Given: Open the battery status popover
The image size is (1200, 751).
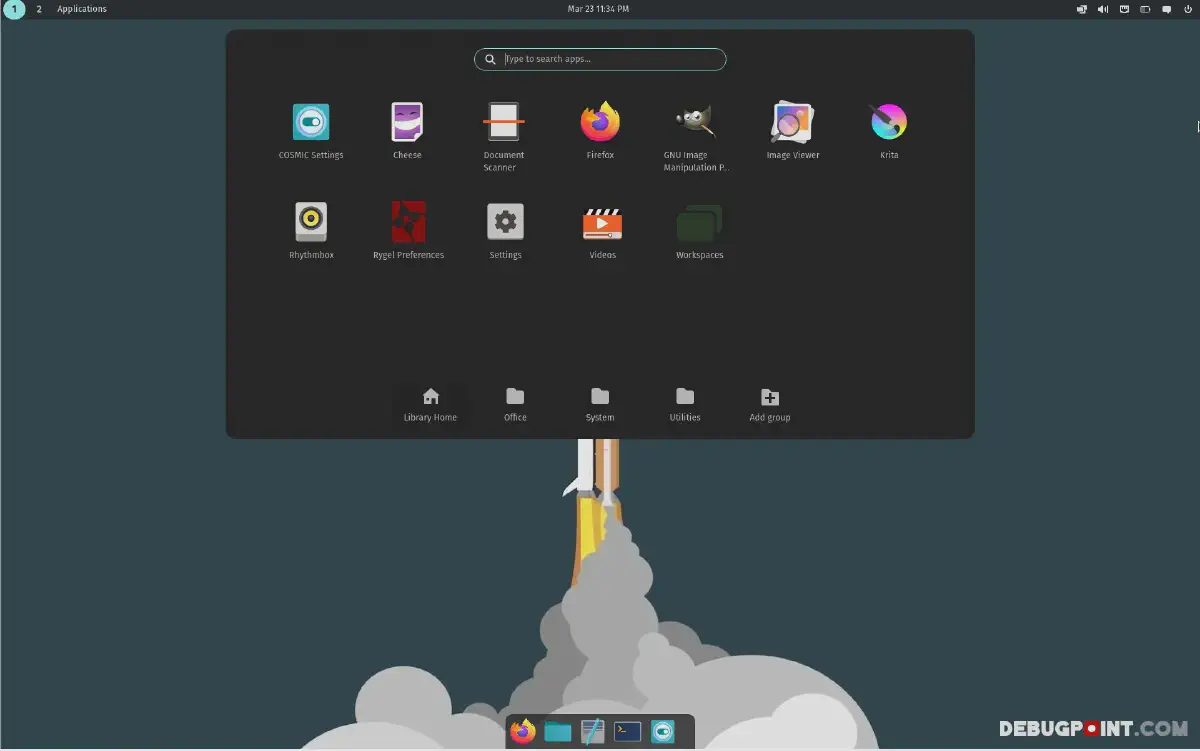Looking at the screenshot, I should click(1143, 9).
